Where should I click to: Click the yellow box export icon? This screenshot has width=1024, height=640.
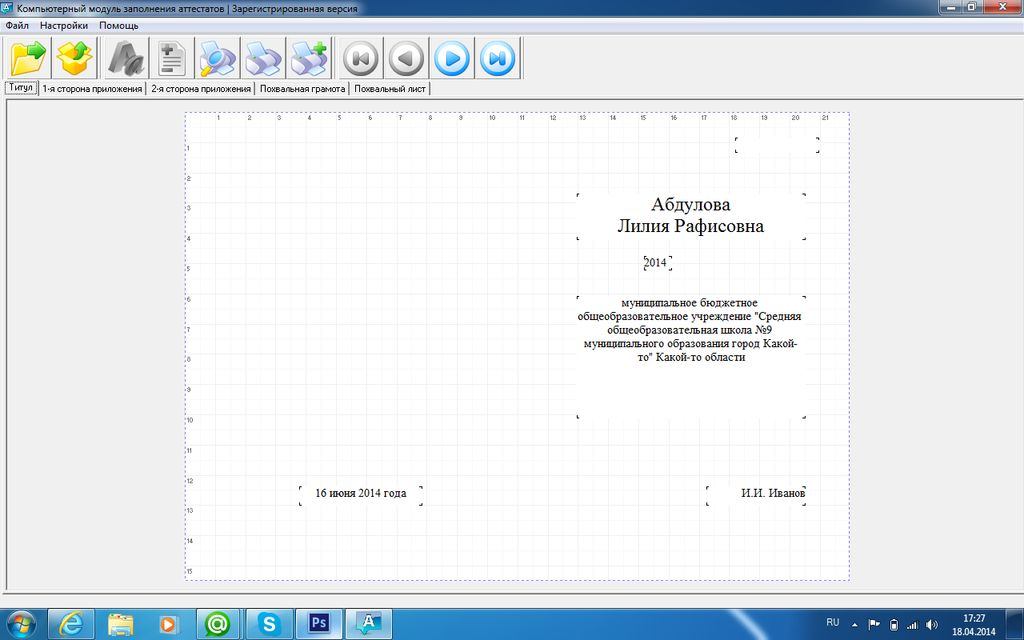click(x=74, y=58)
